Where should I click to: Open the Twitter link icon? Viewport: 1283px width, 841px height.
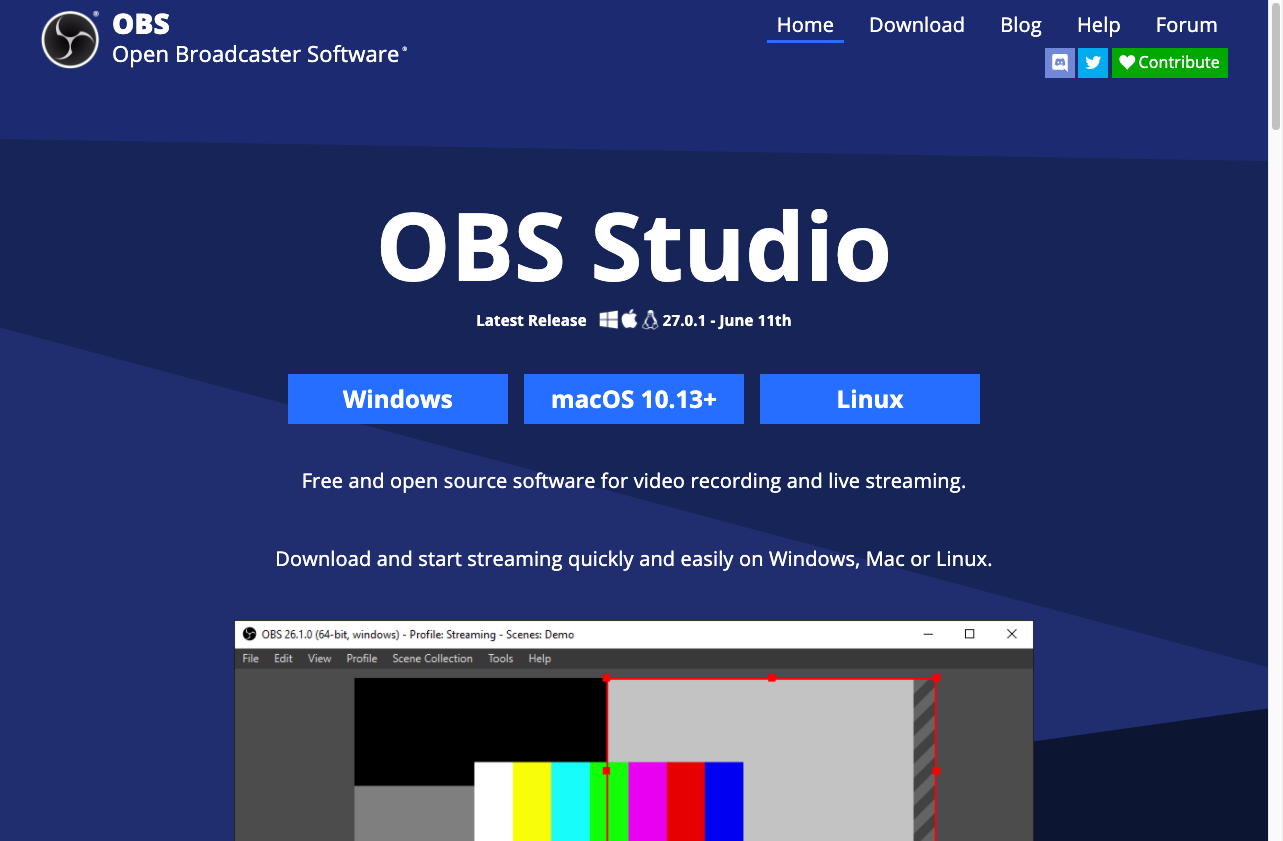[1093, 62]
